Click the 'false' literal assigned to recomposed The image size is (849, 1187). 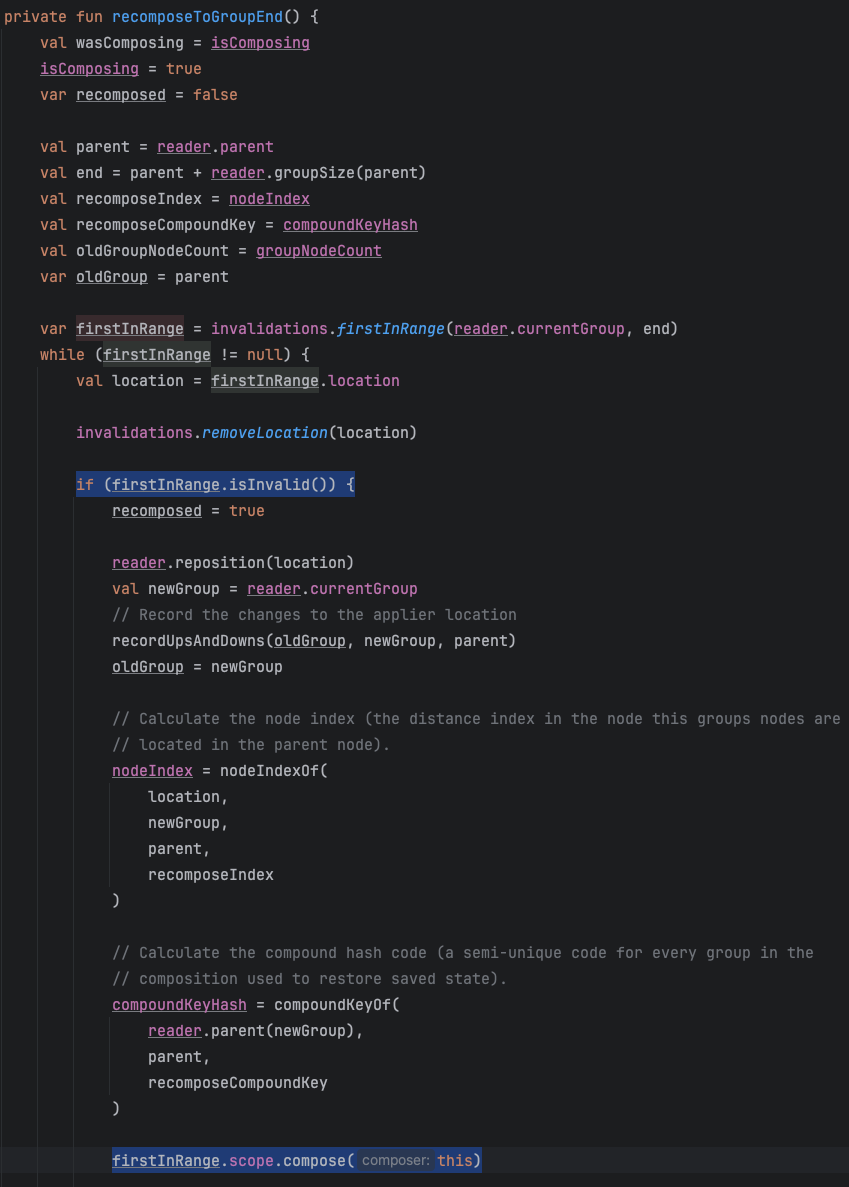point(215,95)
